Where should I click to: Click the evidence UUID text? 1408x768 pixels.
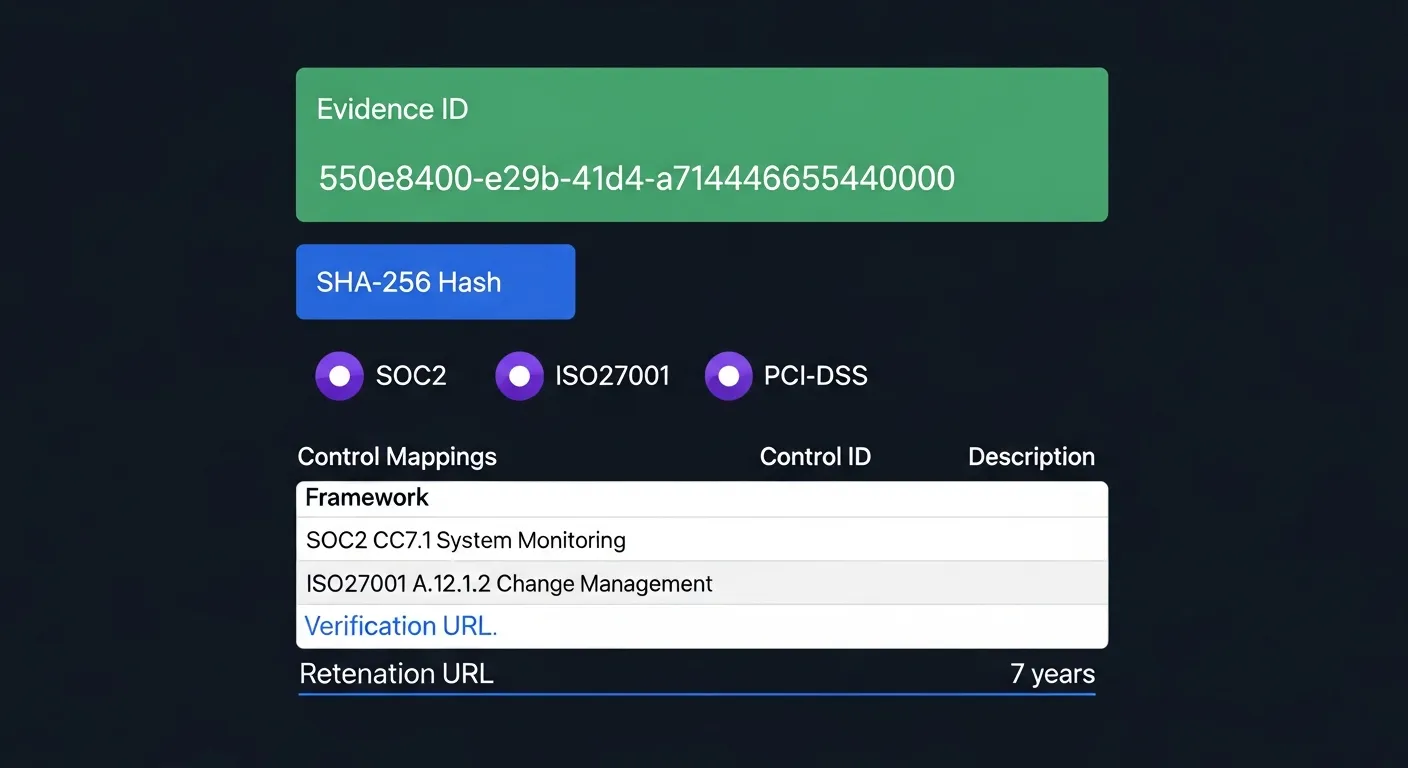pos(636,177)
